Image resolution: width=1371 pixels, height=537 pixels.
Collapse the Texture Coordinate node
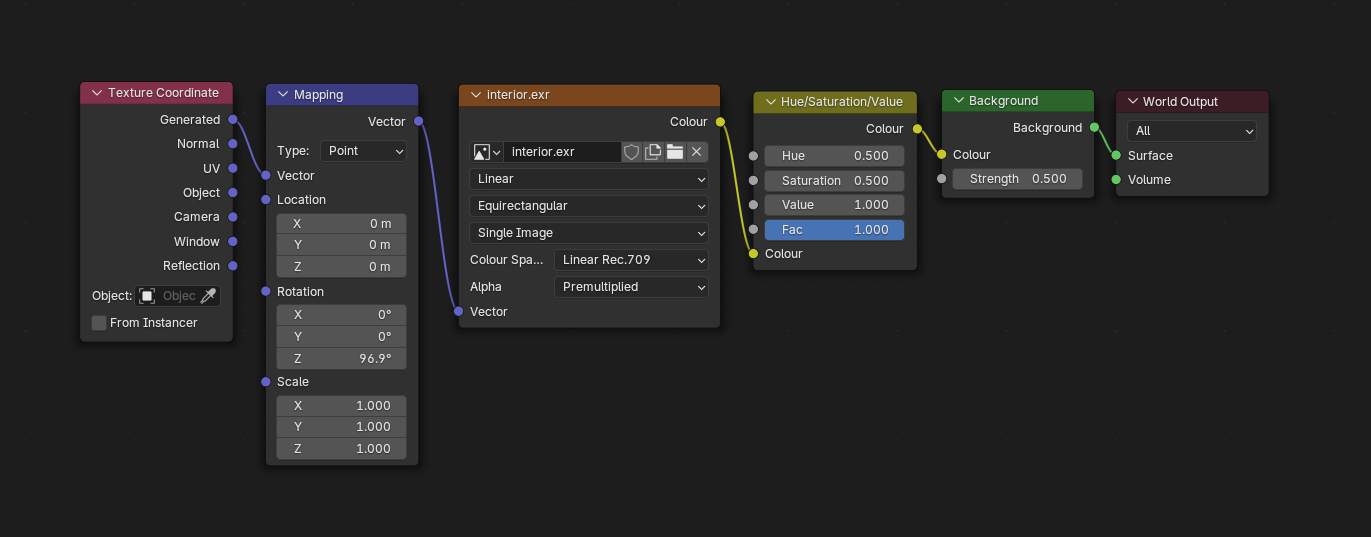pos(97,93)
